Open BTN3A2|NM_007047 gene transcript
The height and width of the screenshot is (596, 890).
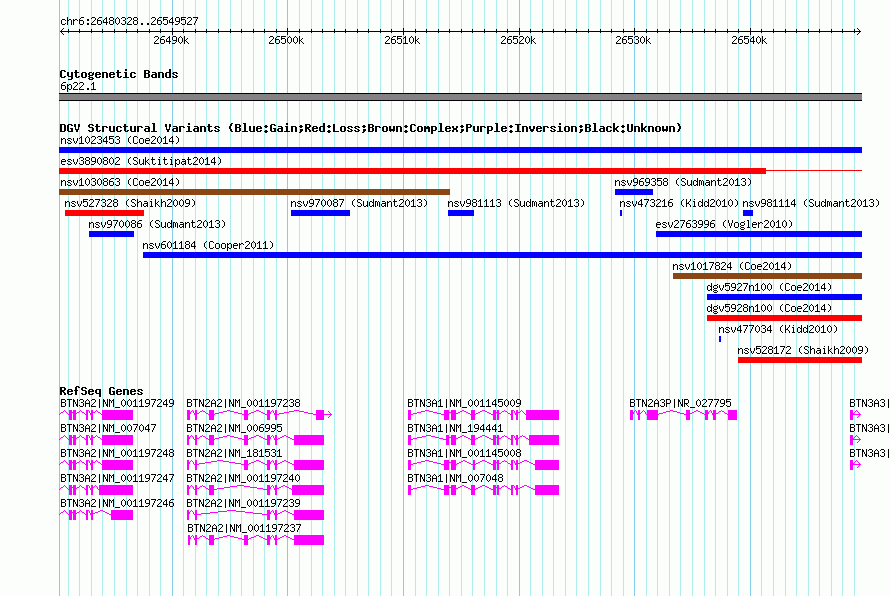(96, 440)
